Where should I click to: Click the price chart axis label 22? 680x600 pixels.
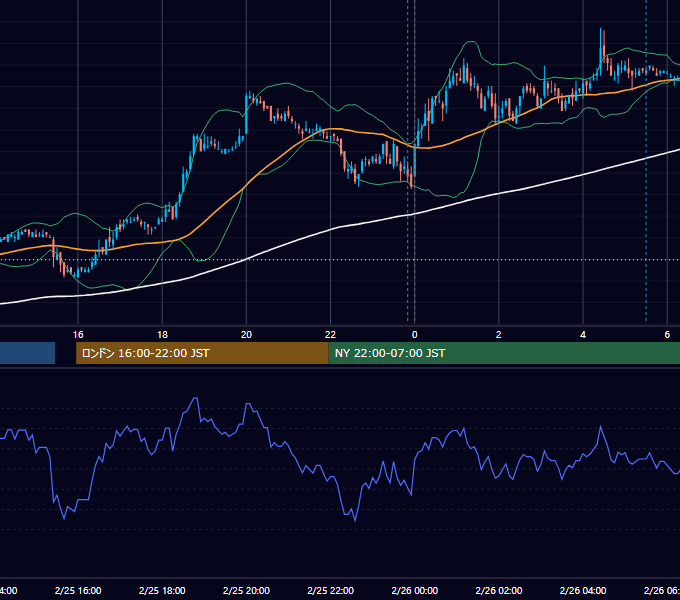pos(330,335)
